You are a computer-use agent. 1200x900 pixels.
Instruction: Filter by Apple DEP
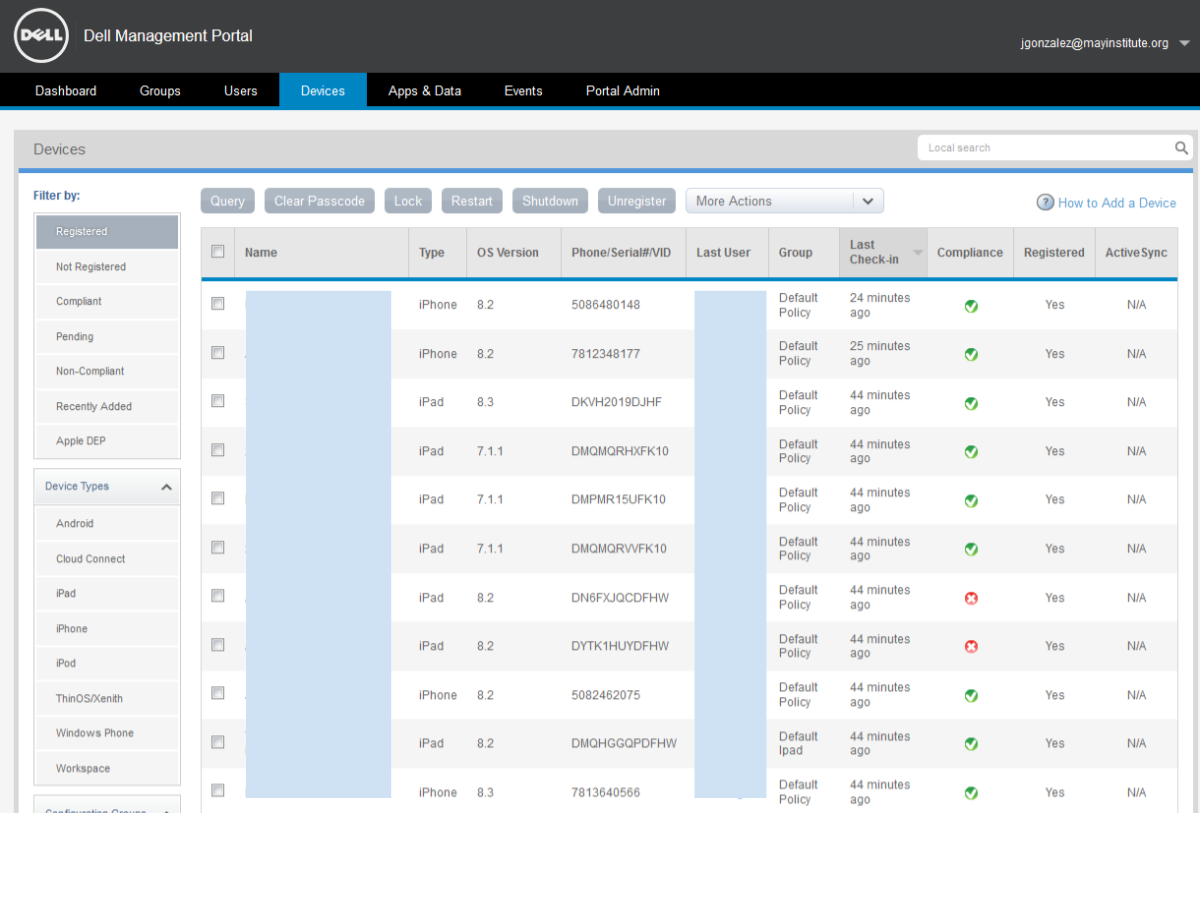click(x=107, y=441)
